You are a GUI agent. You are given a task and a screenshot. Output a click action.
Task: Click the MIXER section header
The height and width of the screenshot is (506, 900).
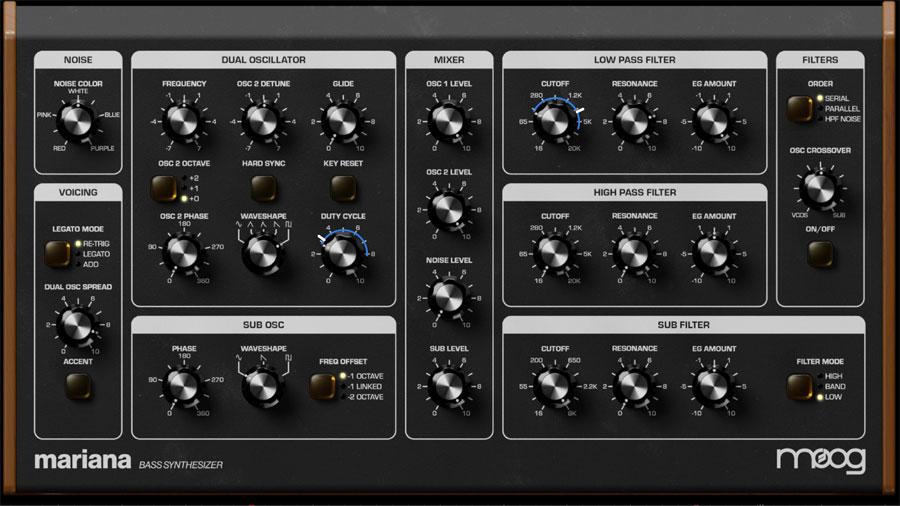click(x=449, y=60)
